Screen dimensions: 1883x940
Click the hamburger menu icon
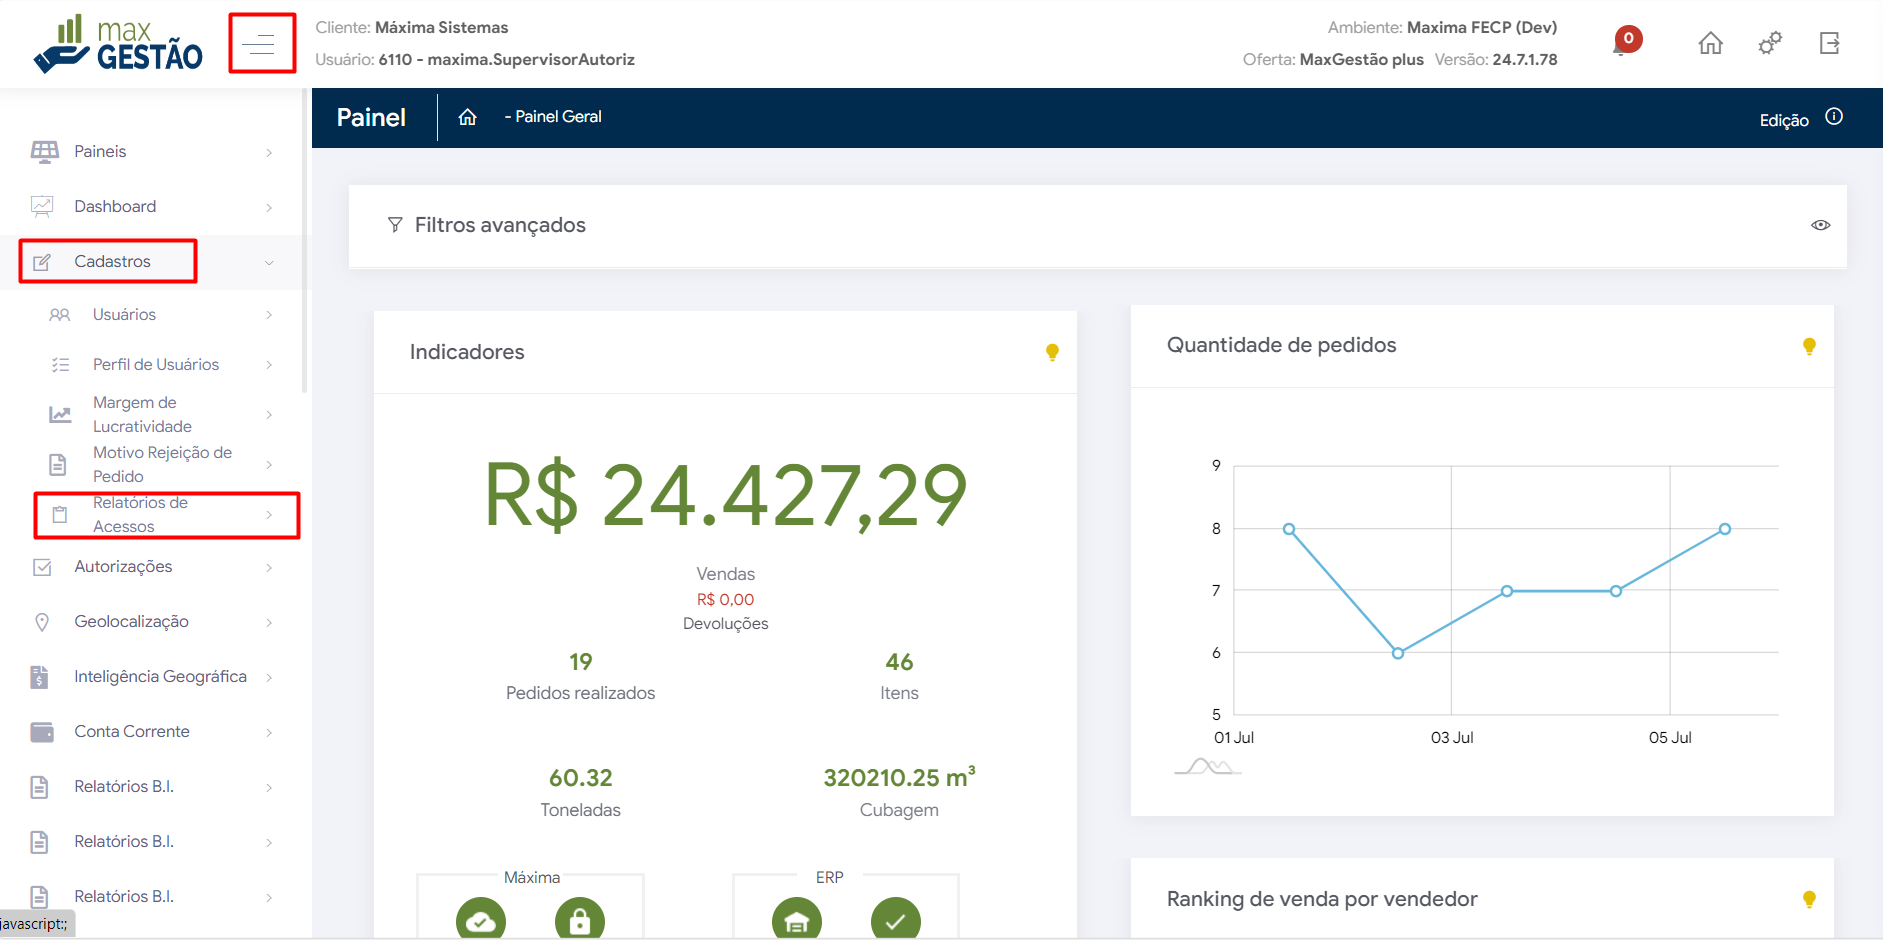click(x=259, y=43)
